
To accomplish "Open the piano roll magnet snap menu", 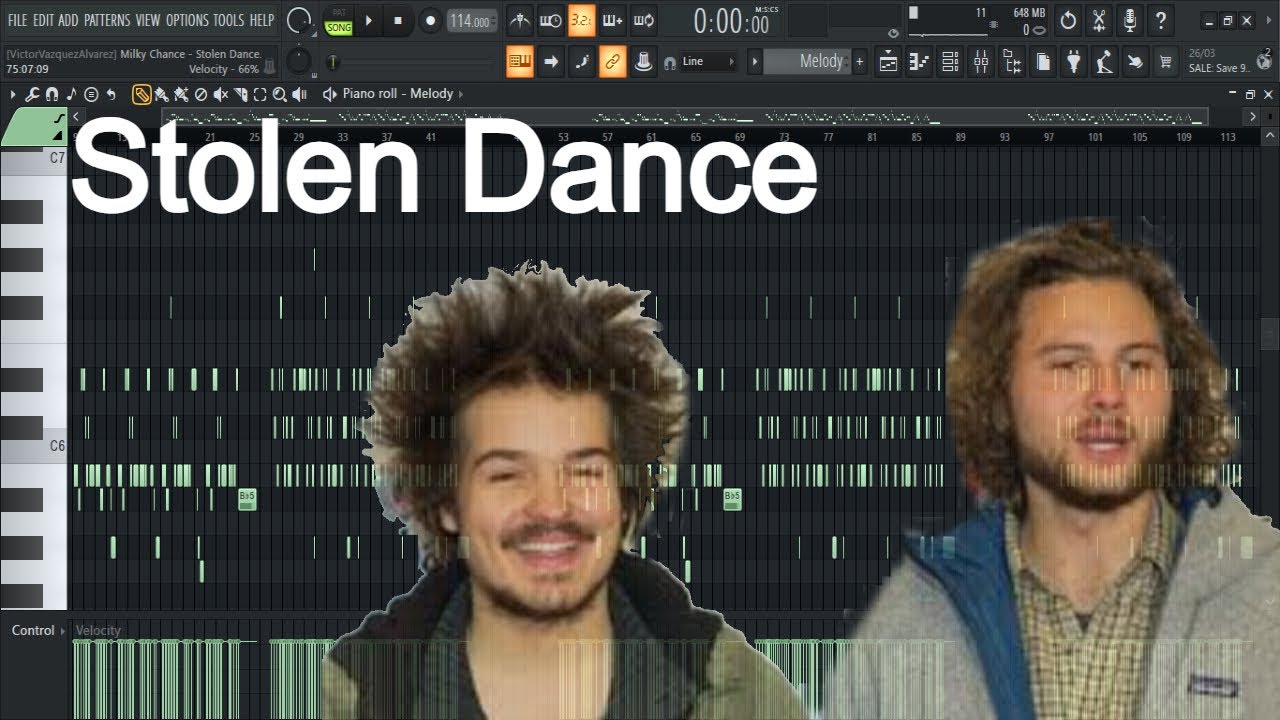I will [x=52, y=94].
